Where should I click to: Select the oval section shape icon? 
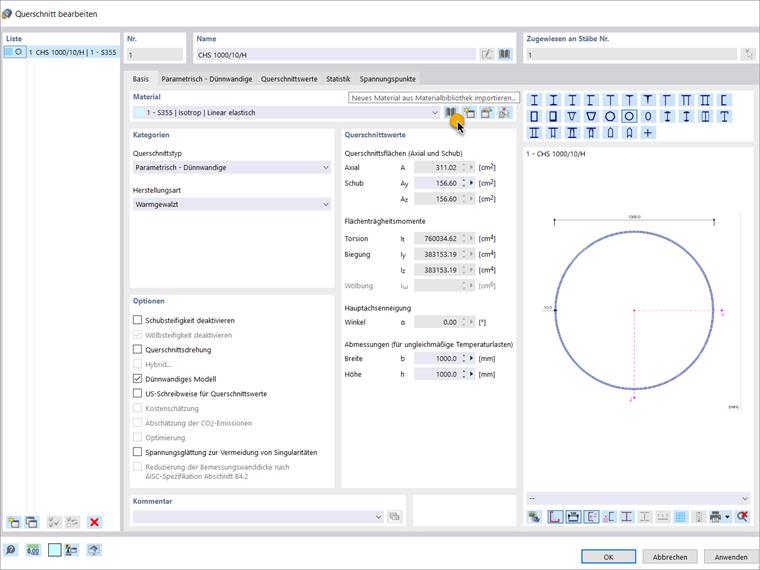pos(648,116)
